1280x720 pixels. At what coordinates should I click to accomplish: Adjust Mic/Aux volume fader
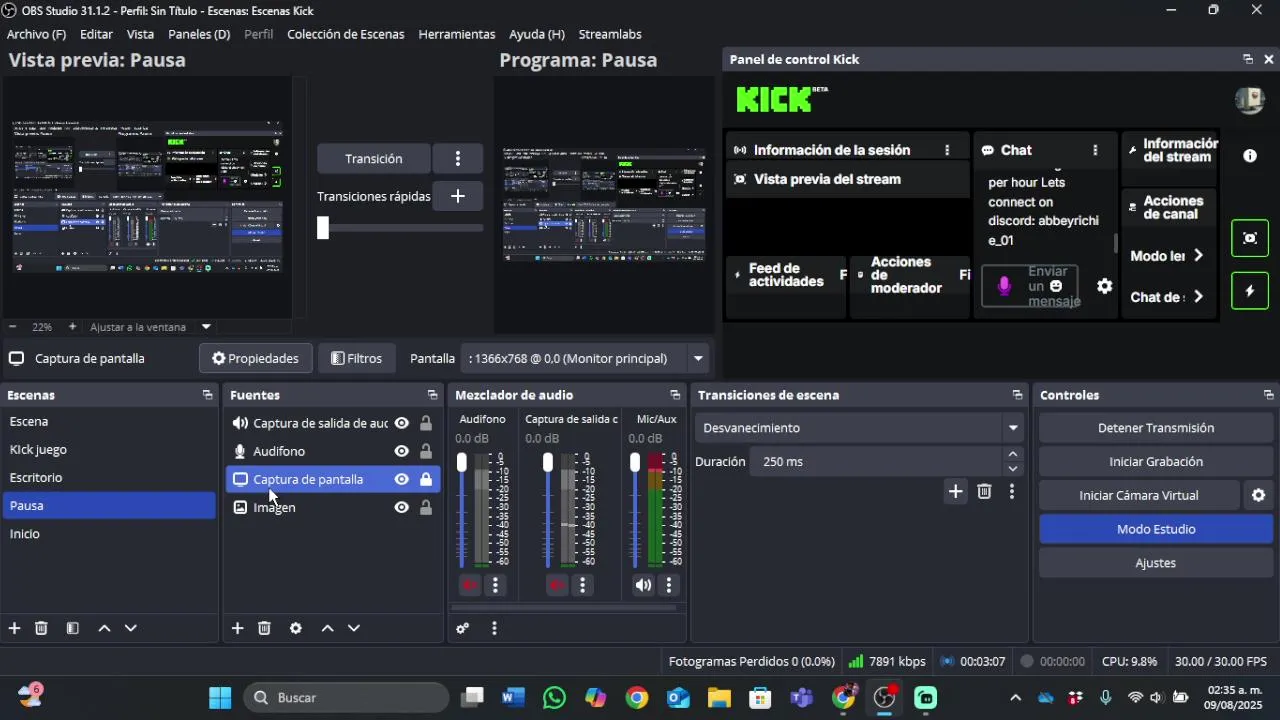click(x=635, y=462)
